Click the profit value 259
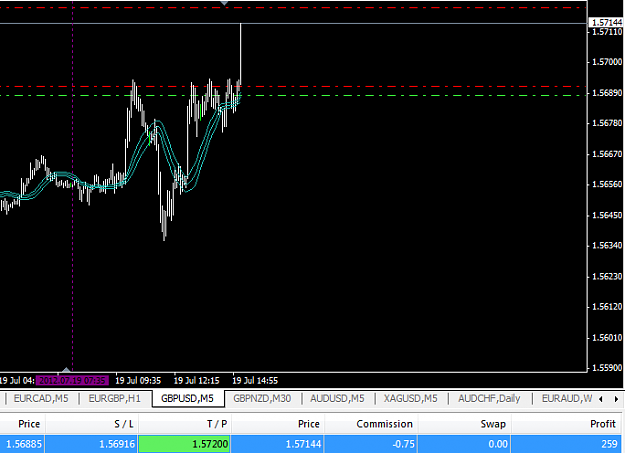 (x=568, y=444)
